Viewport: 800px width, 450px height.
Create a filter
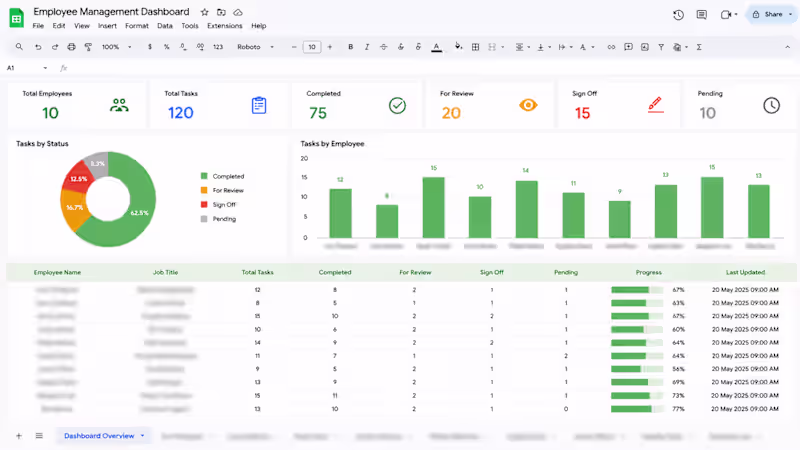pos(661,47)
